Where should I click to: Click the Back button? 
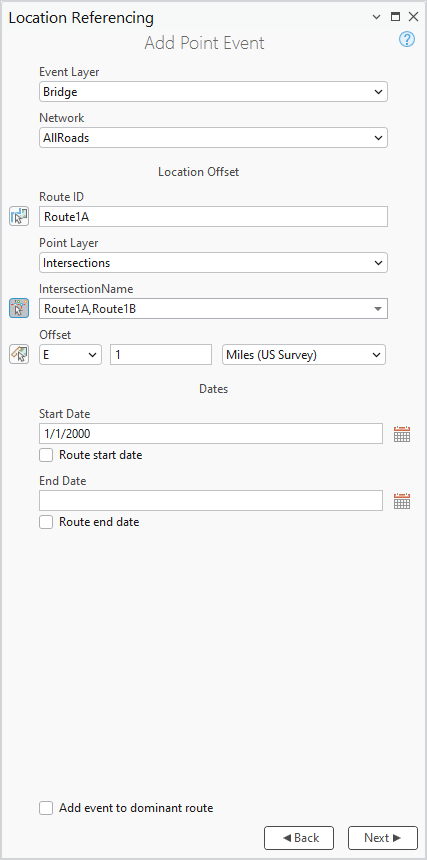299,838
